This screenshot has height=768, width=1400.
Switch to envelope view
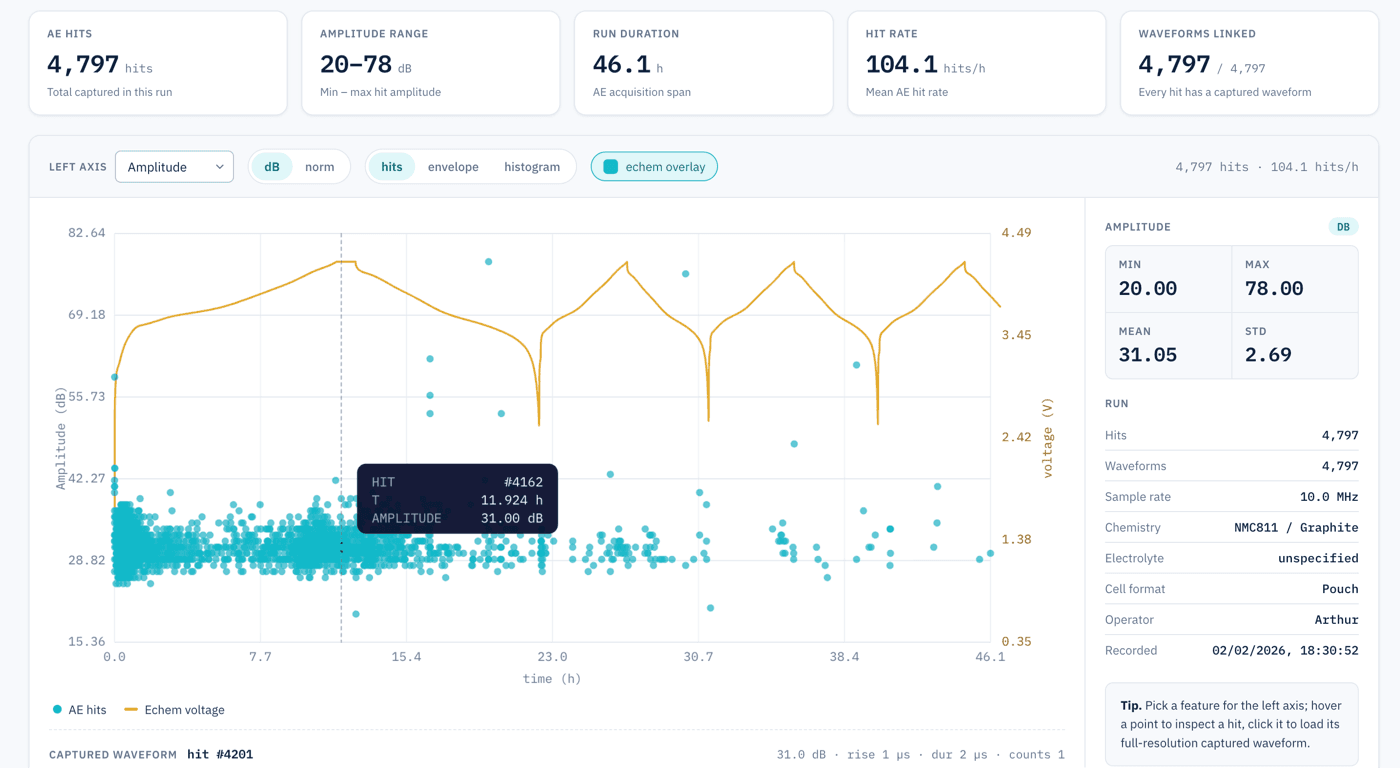453,167
